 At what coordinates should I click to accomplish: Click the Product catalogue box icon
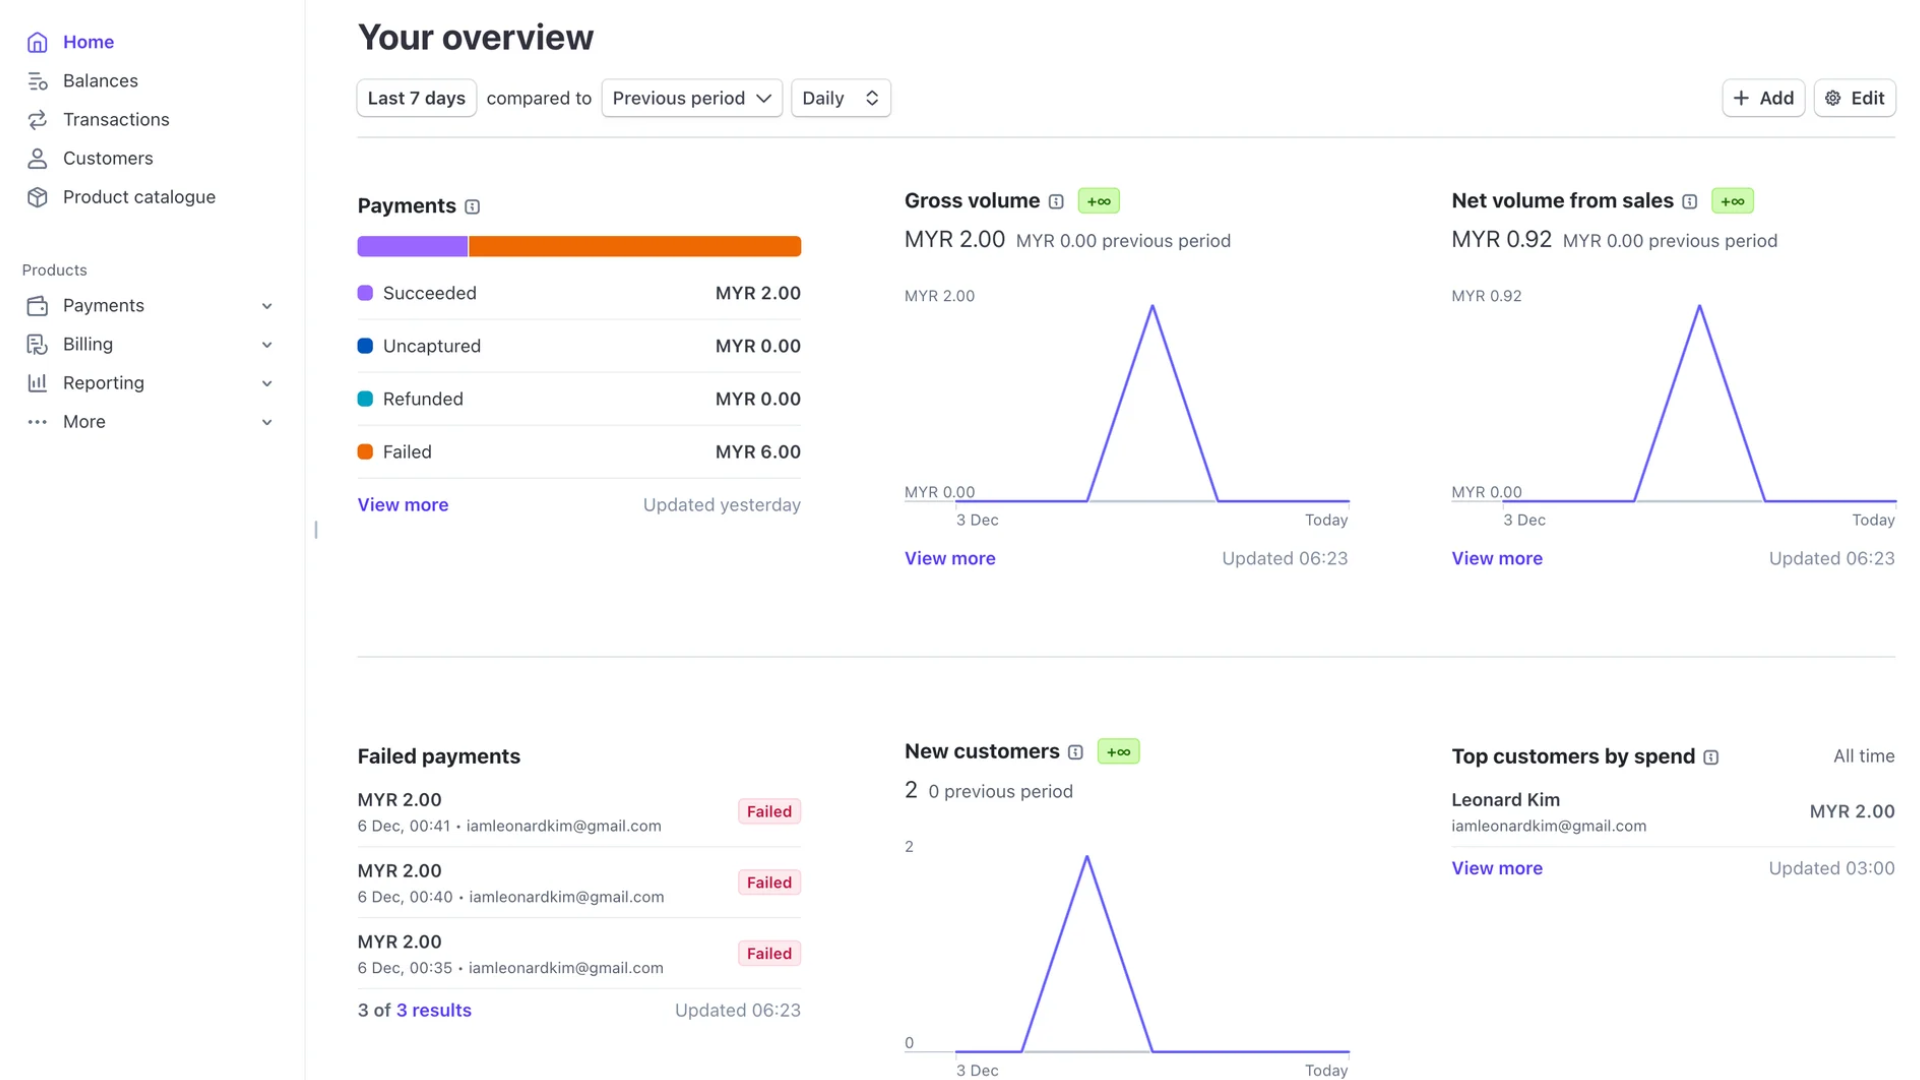point(37,197)
